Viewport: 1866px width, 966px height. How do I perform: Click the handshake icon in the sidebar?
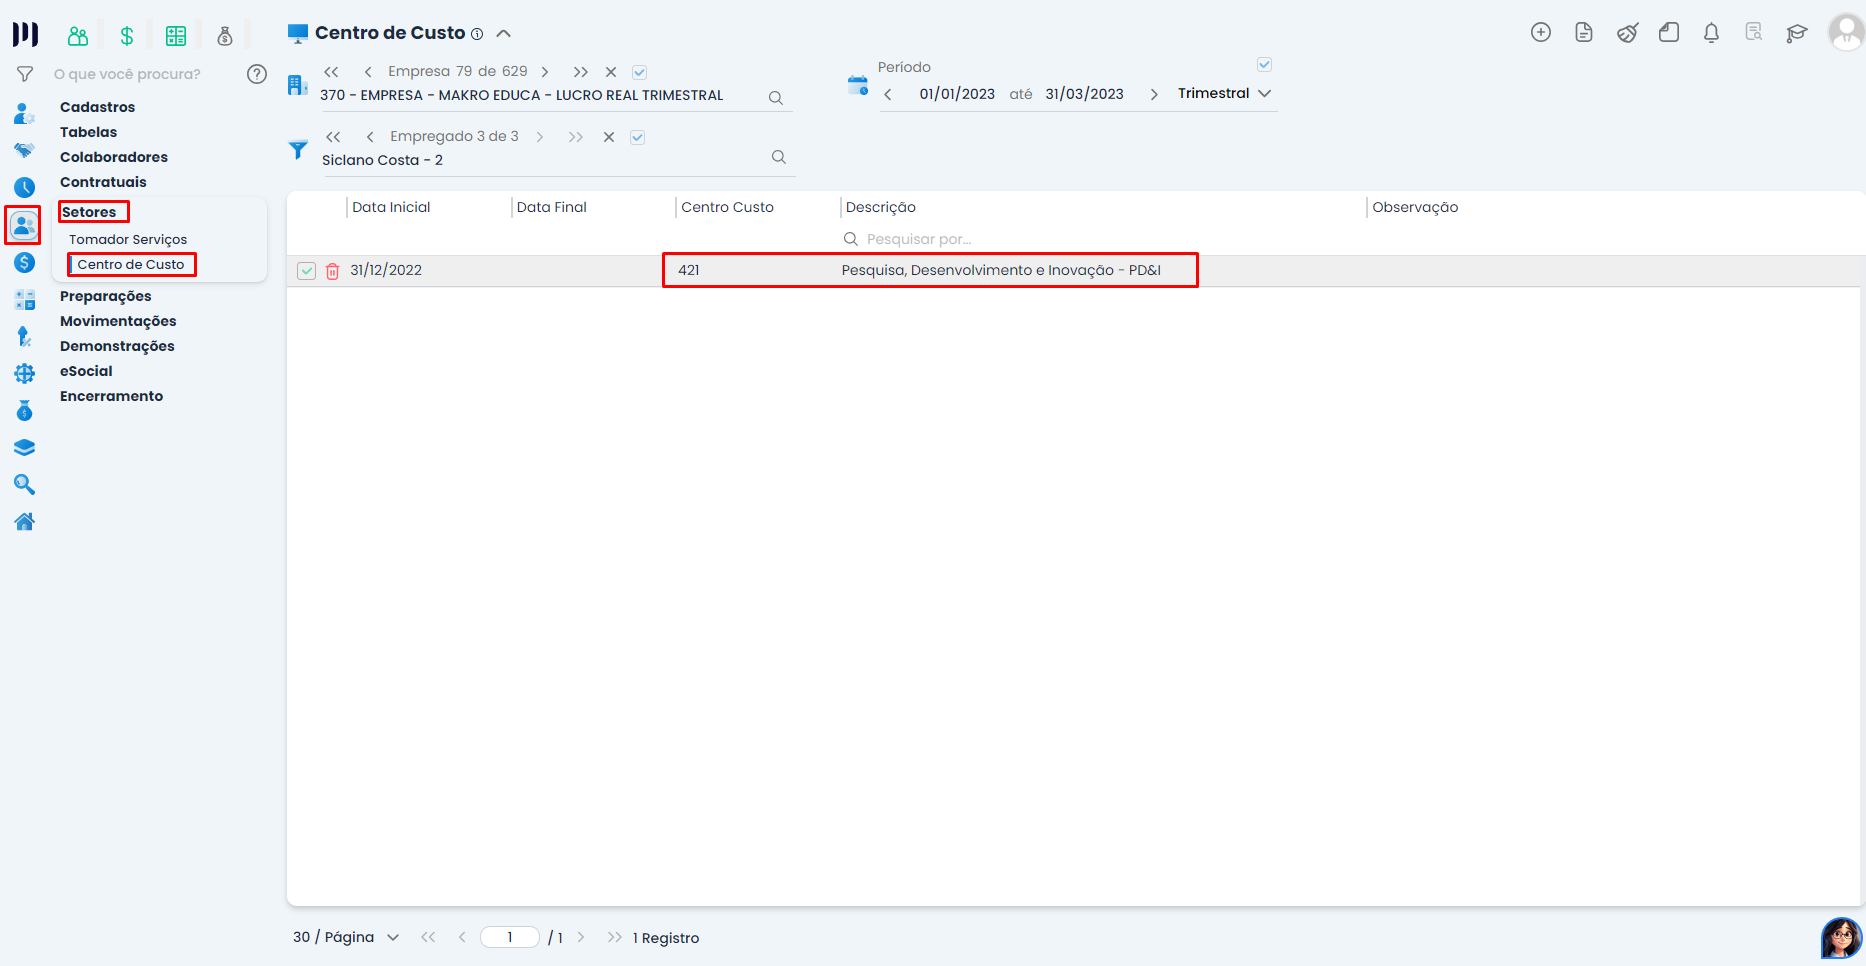[24, 150]
